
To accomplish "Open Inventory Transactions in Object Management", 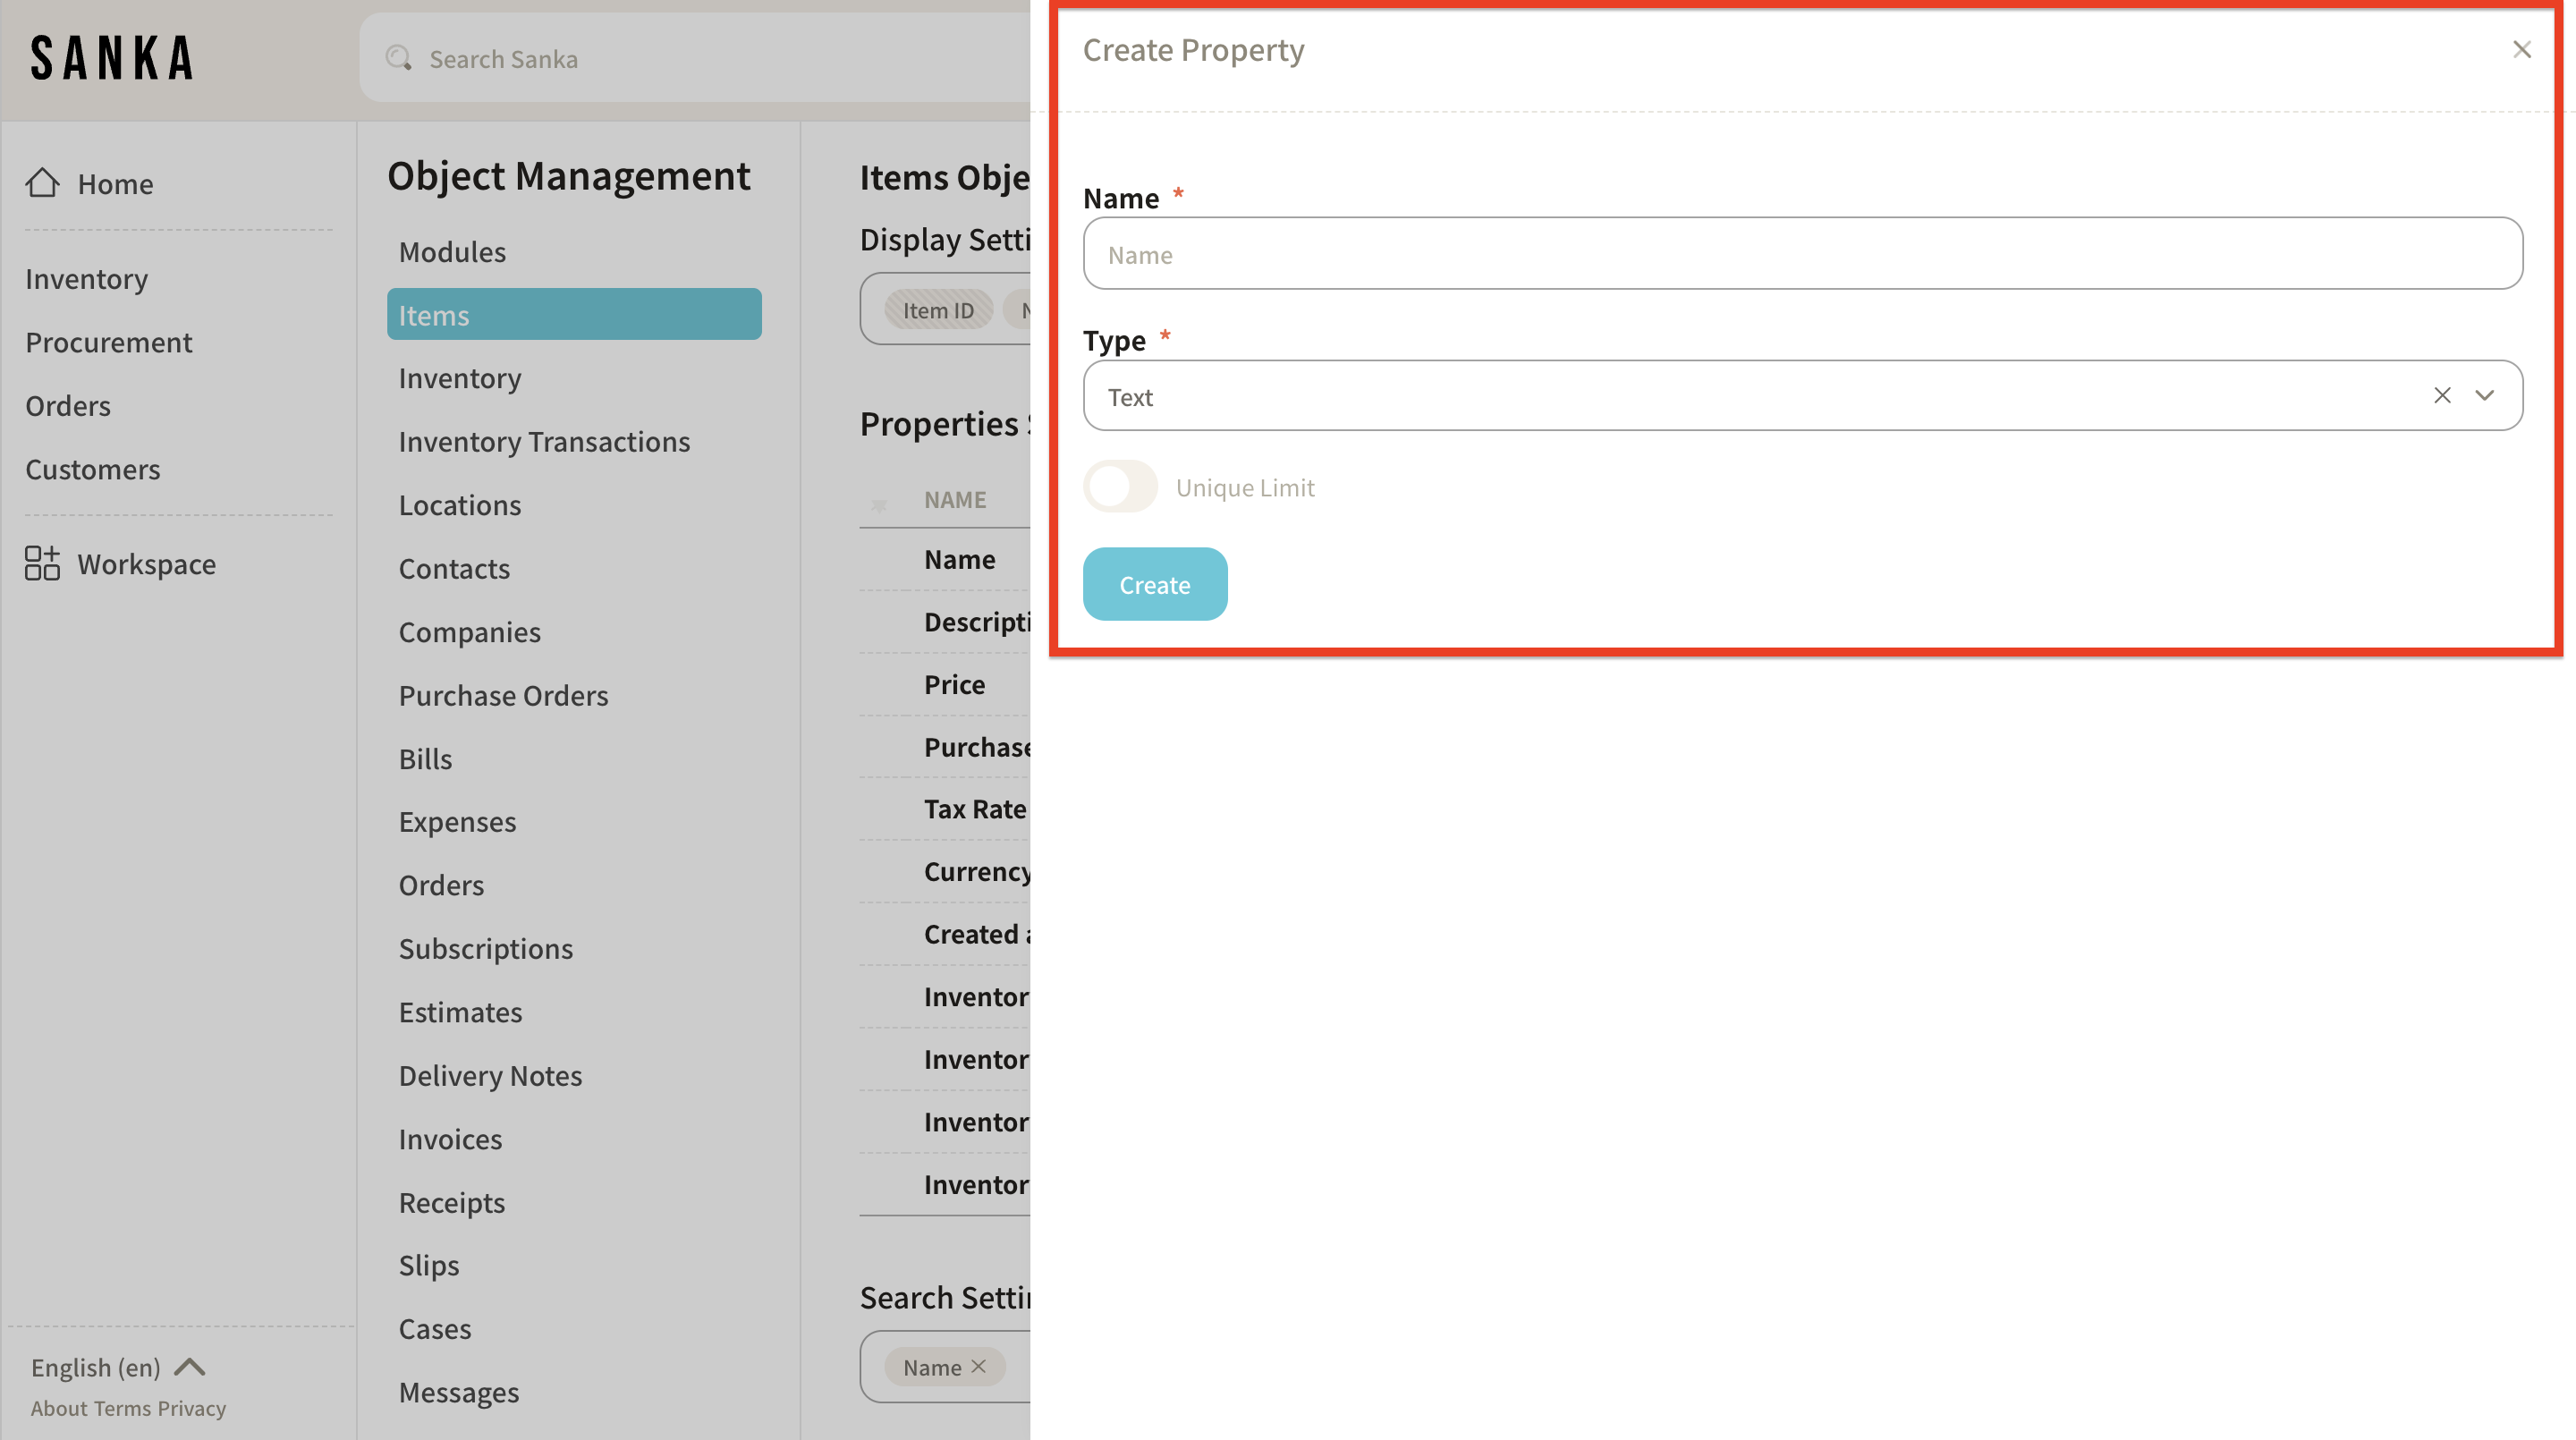I will coord(544,441).
